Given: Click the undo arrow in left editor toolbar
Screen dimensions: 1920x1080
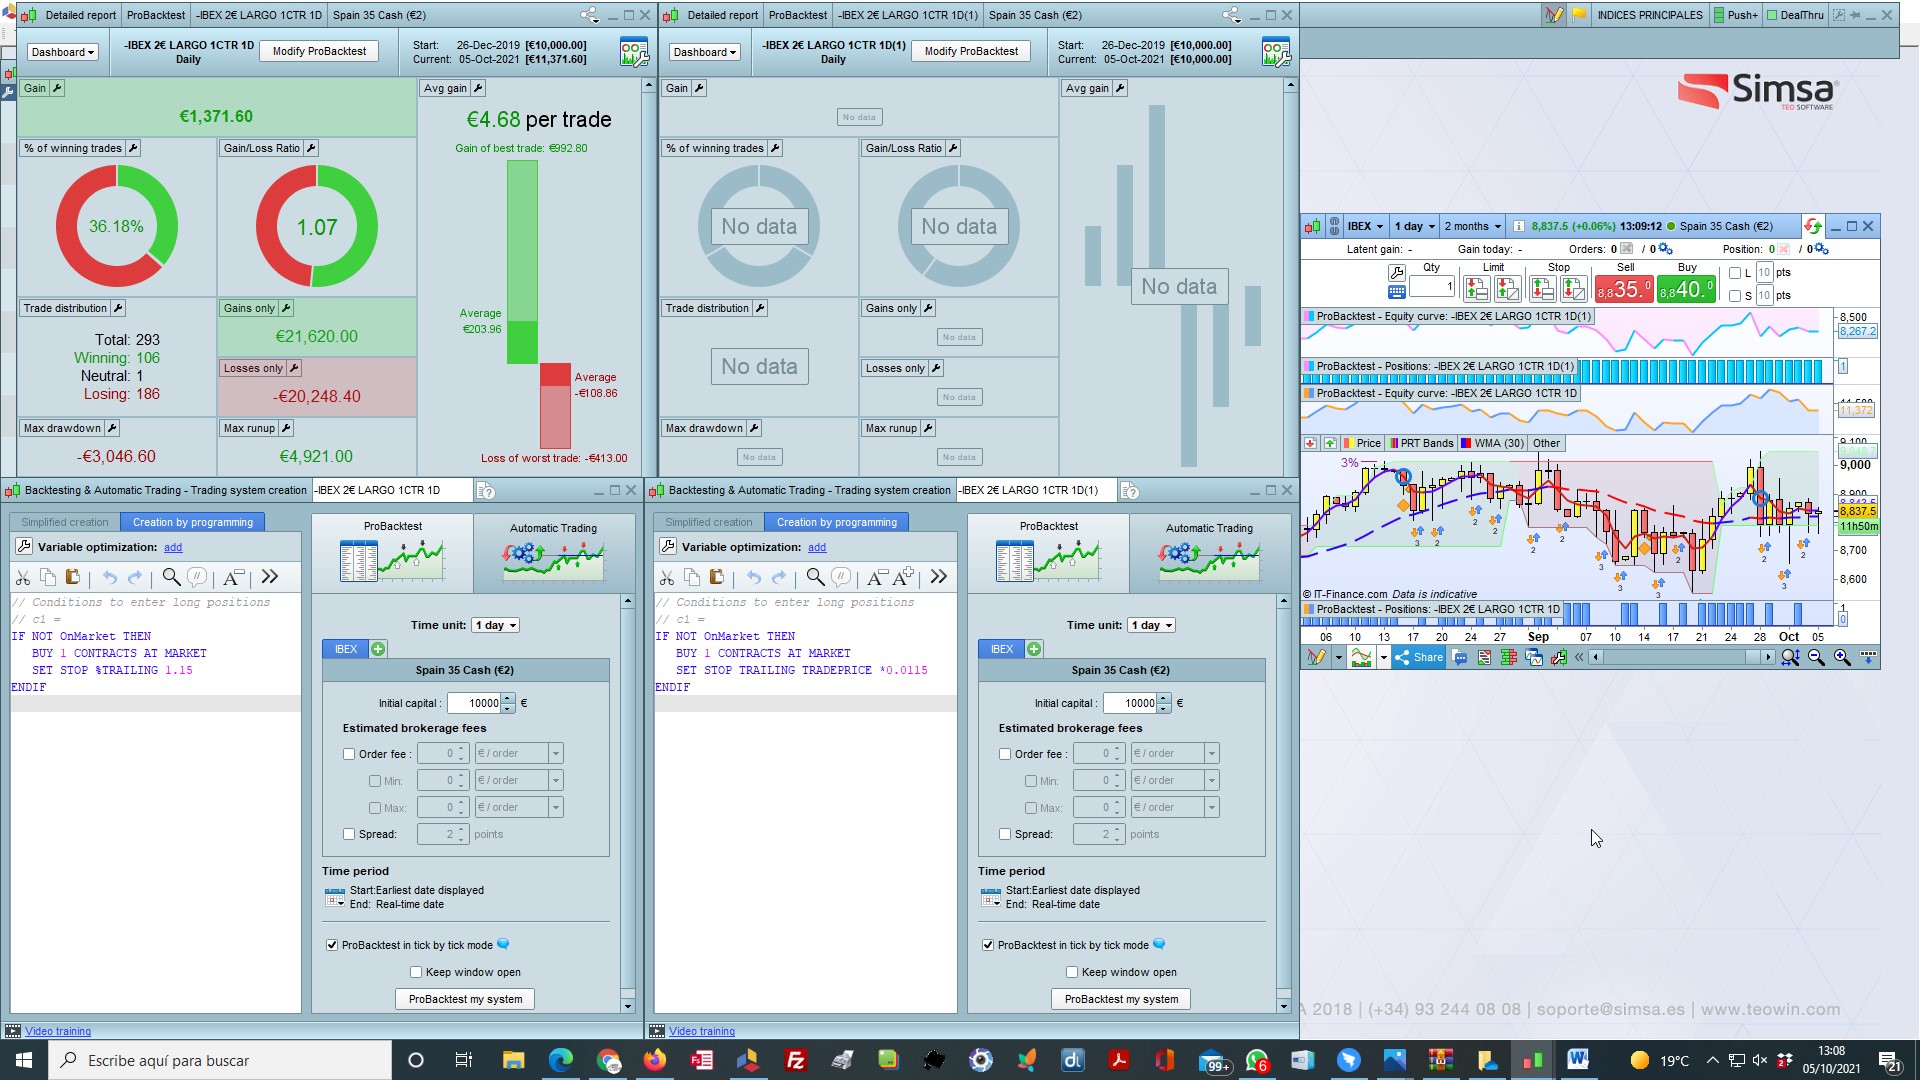Looking at the screenshot, I should tap(110, 577).
